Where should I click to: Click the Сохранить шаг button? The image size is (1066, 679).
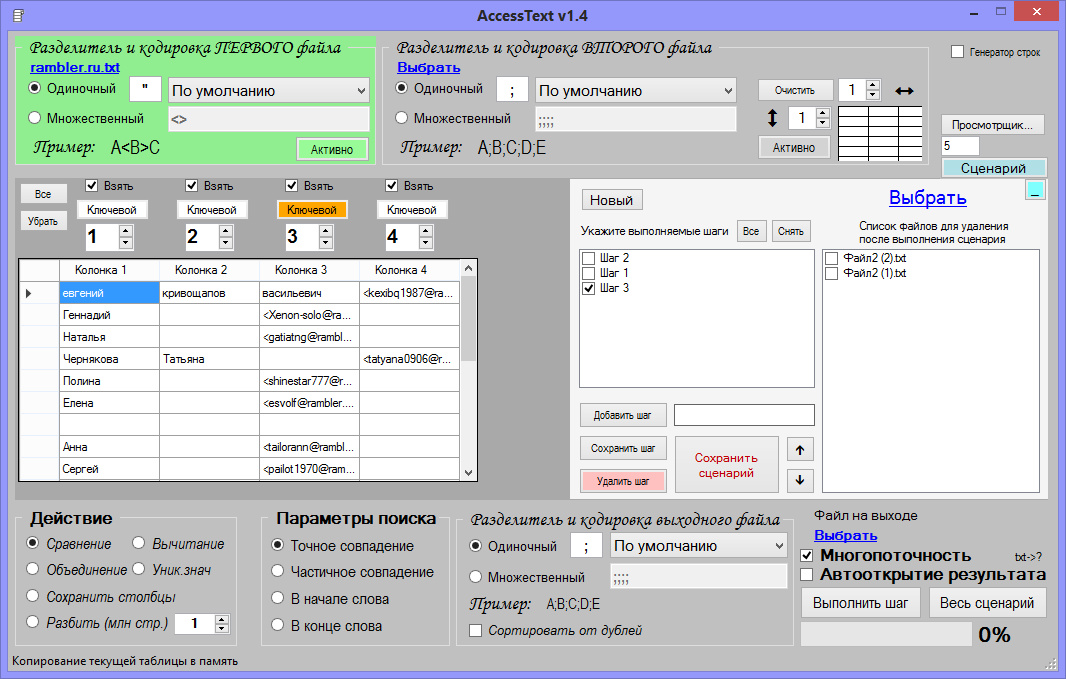pyautogui.click(x=622, y=449)
